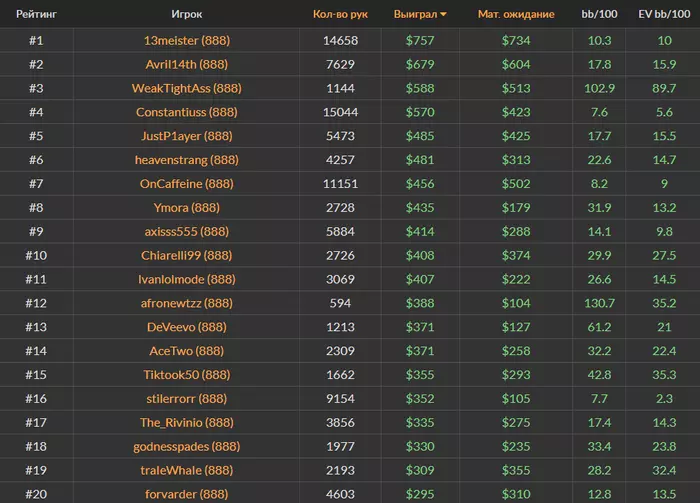
Task: Open player afronewtzz (888) profile
Action: point(187,303)
